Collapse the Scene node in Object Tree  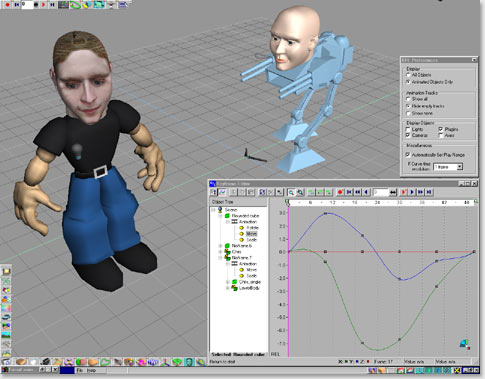coord(213,210)
